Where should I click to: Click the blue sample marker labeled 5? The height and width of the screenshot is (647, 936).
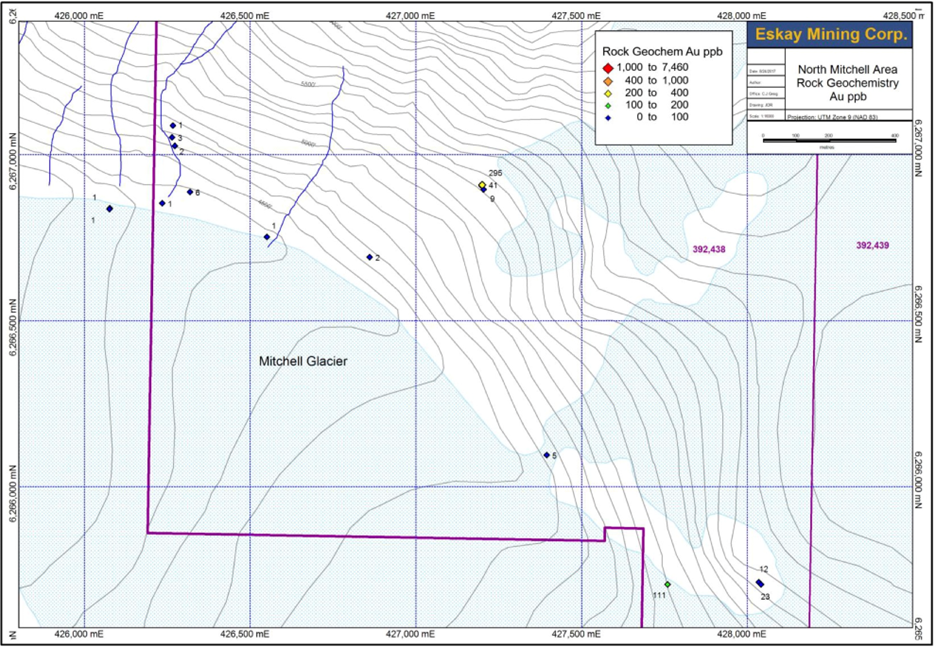547,455
